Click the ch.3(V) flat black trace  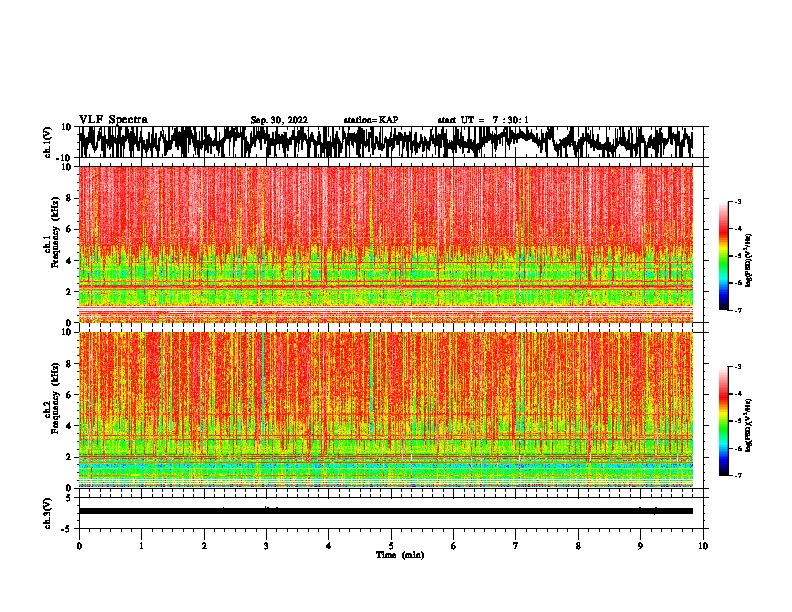[386, 511]
